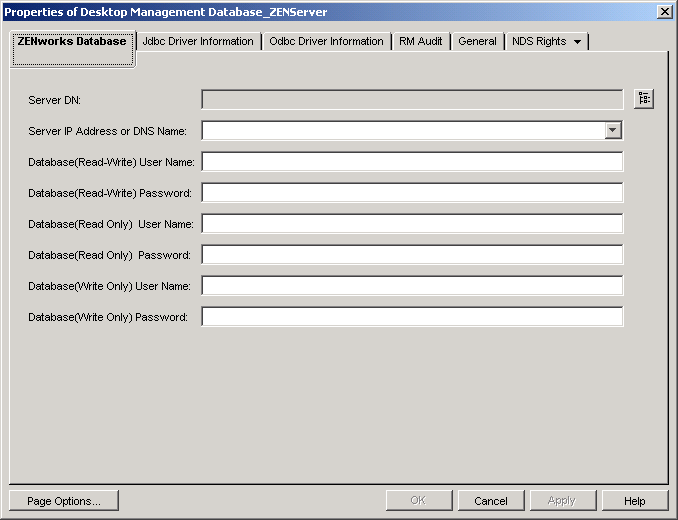
Task: Click the Apply button
Action: point(563,501)
